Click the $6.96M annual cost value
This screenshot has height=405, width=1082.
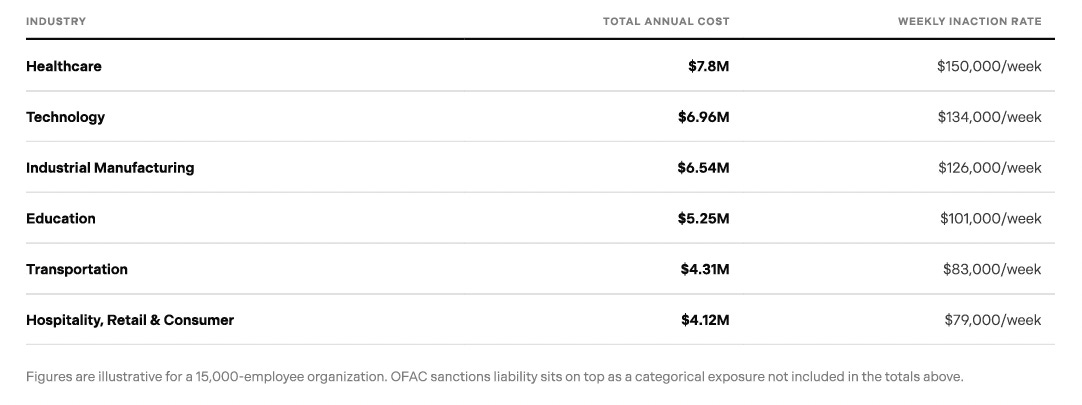point(703,117)
